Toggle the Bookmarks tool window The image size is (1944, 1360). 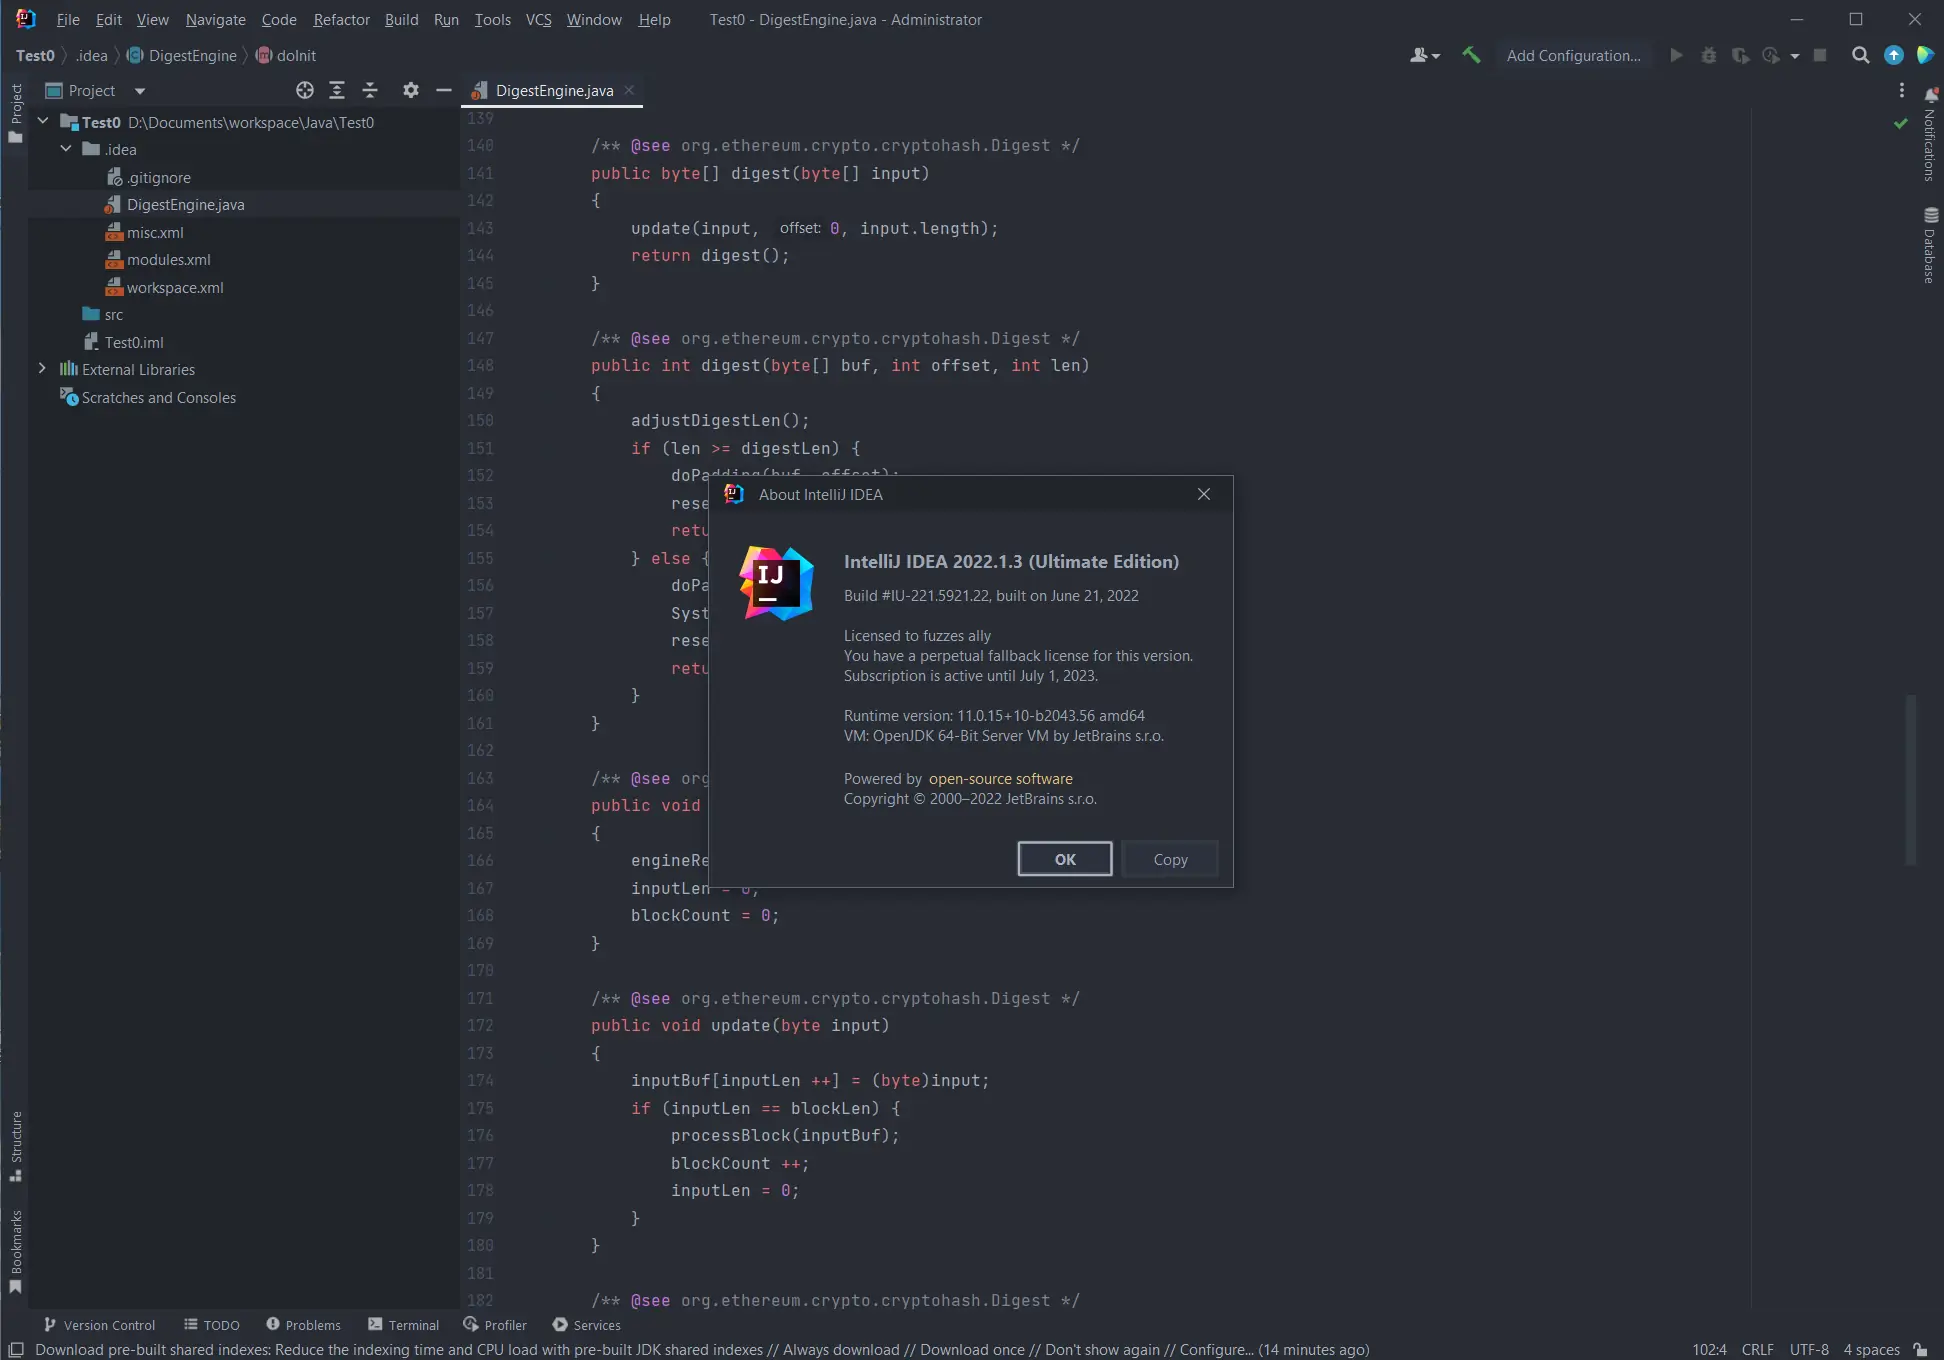coord(16,1250)
